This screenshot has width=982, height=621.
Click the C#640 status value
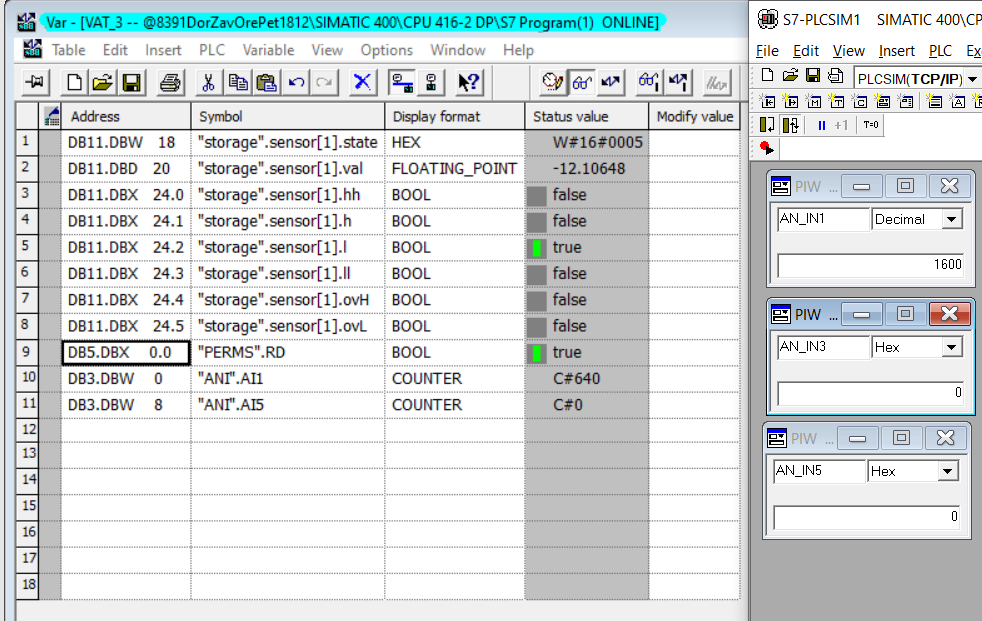587,379
